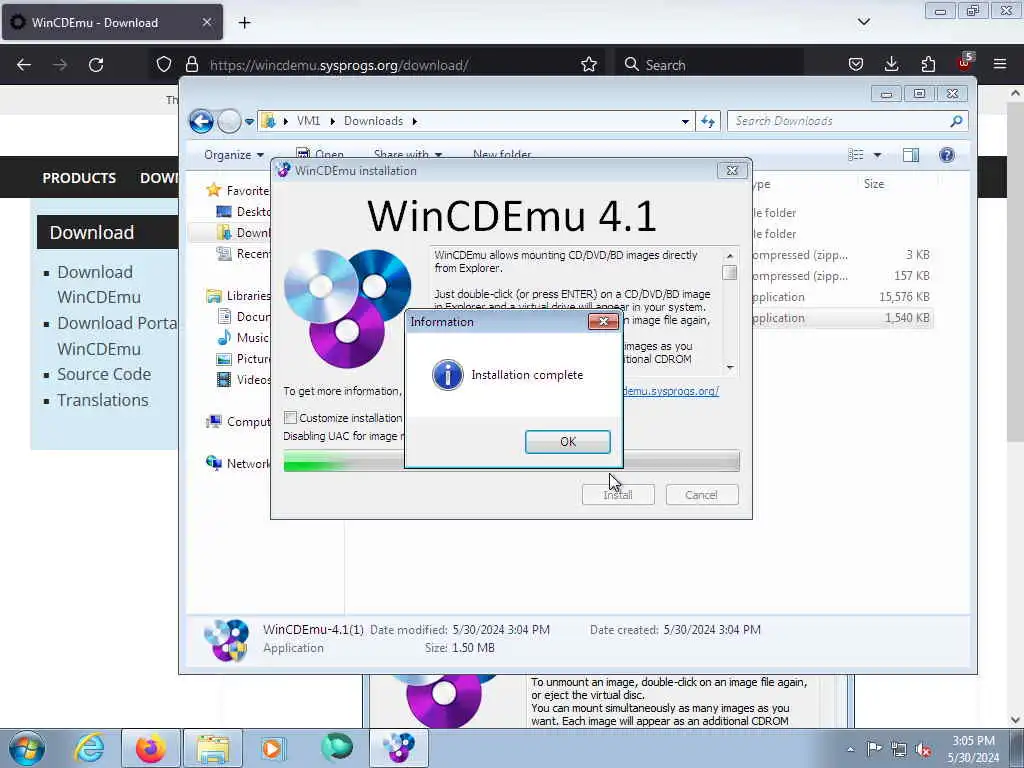
Task: Open the Firefox hamburger menu
Action: click(x=1000, y=65)
